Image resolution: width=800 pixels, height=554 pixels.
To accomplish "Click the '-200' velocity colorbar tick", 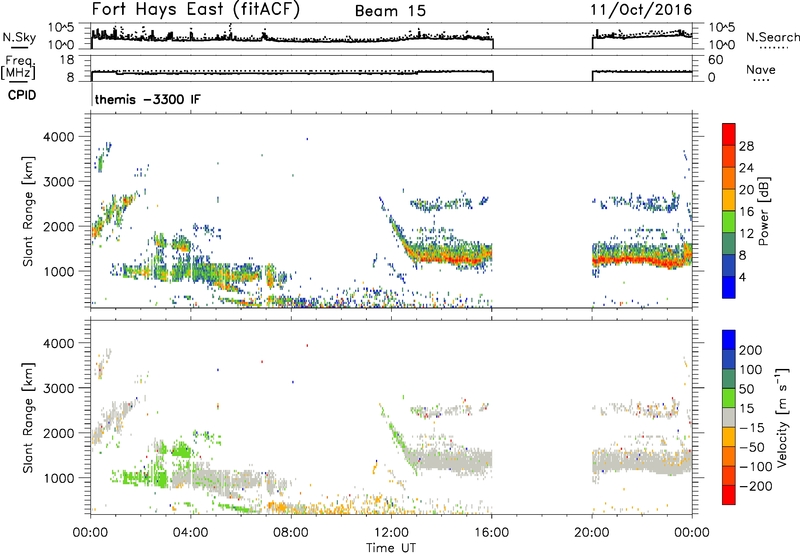I will tap(756, 486).
